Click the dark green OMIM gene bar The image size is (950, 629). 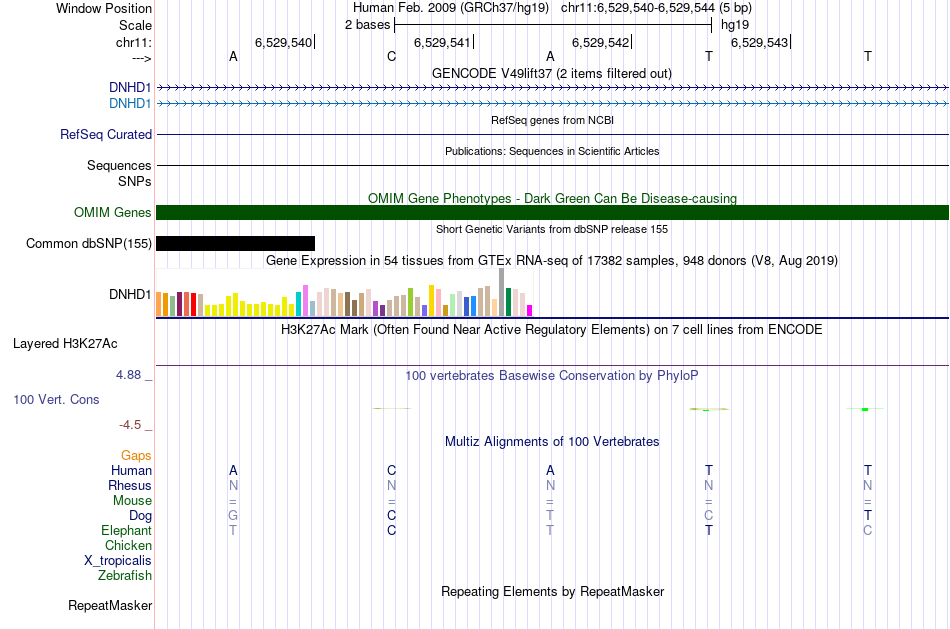pos(553,213)
